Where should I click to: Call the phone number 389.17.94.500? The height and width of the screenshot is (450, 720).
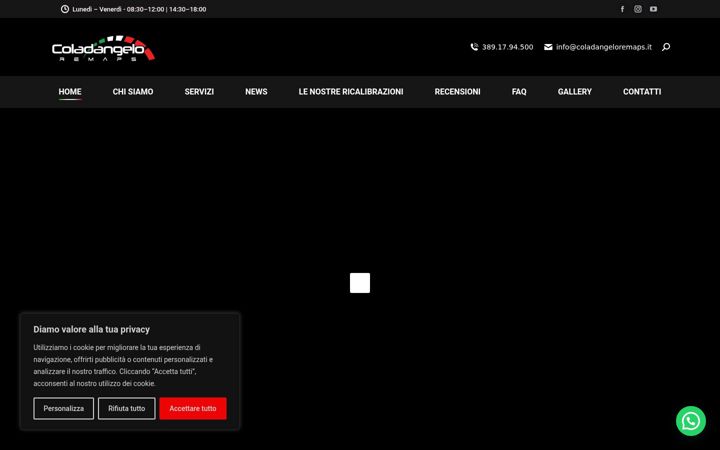click(x=507, y=47)
